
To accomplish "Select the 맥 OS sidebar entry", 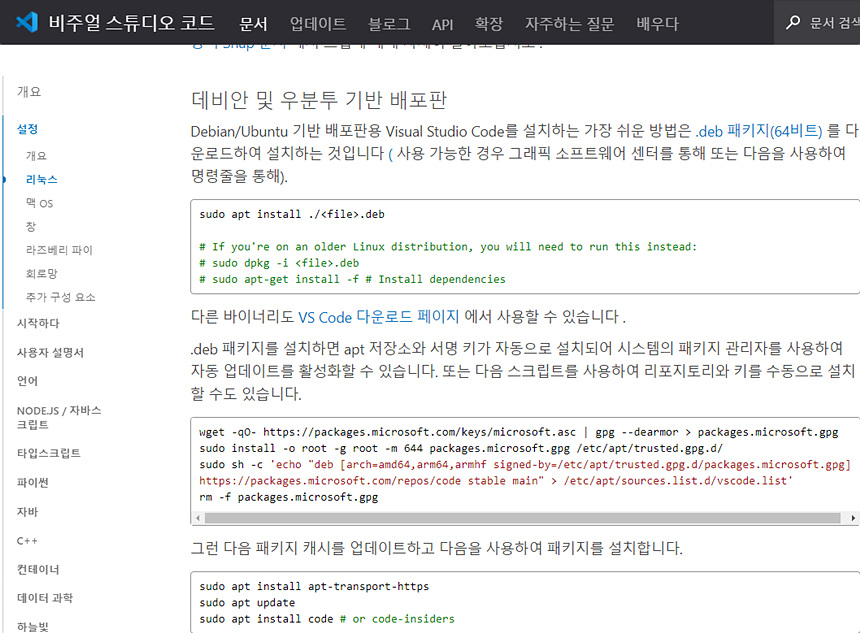I will pos(39,203).
